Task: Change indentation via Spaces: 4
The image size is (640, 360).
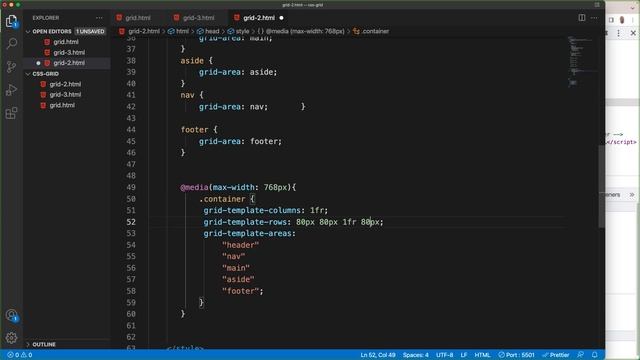Action: pos(416,355)
